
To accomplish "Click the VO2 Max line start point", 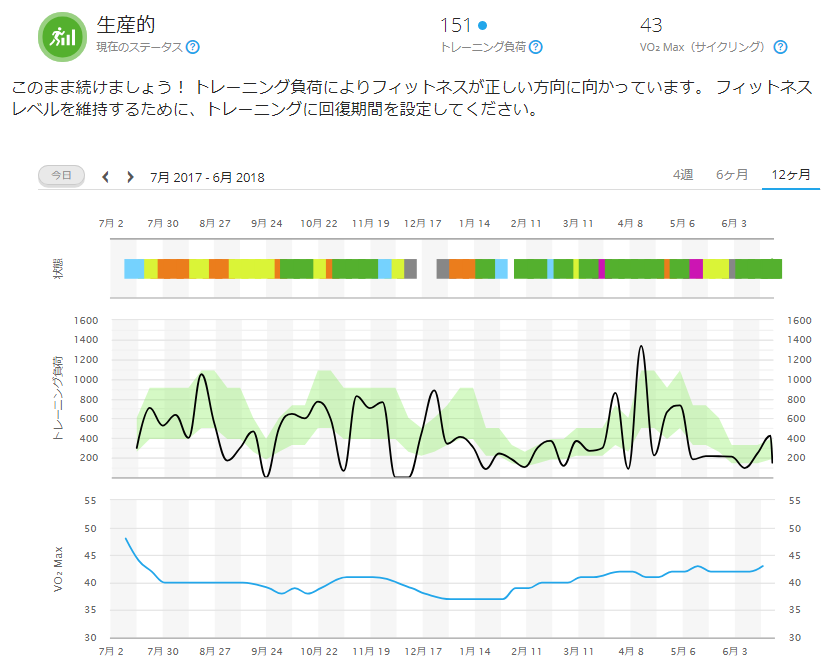I will 126,538.
